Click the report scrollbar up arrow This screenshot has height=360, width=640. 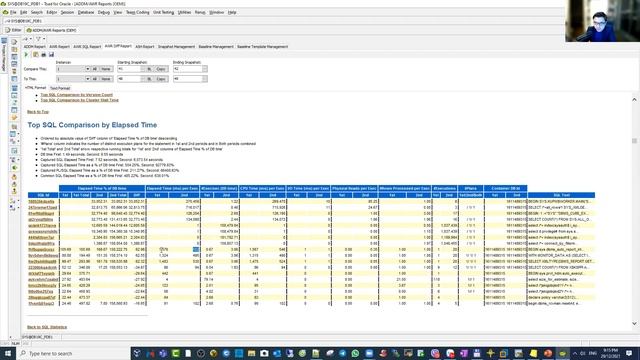click(x=634, y=100)
